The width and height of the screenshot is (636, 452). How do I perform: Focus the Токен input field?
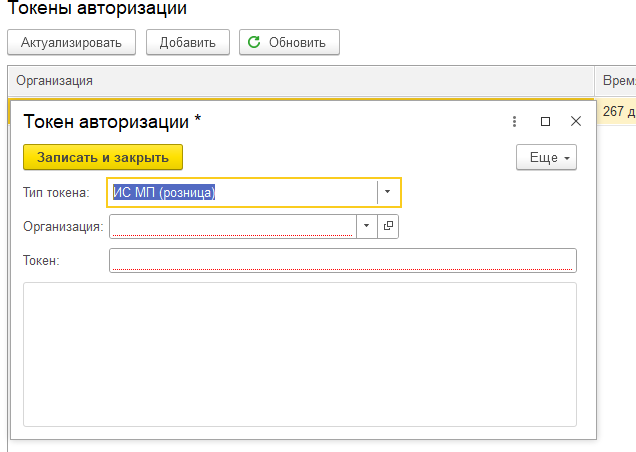pyautogui.click(x=343, y=260)
